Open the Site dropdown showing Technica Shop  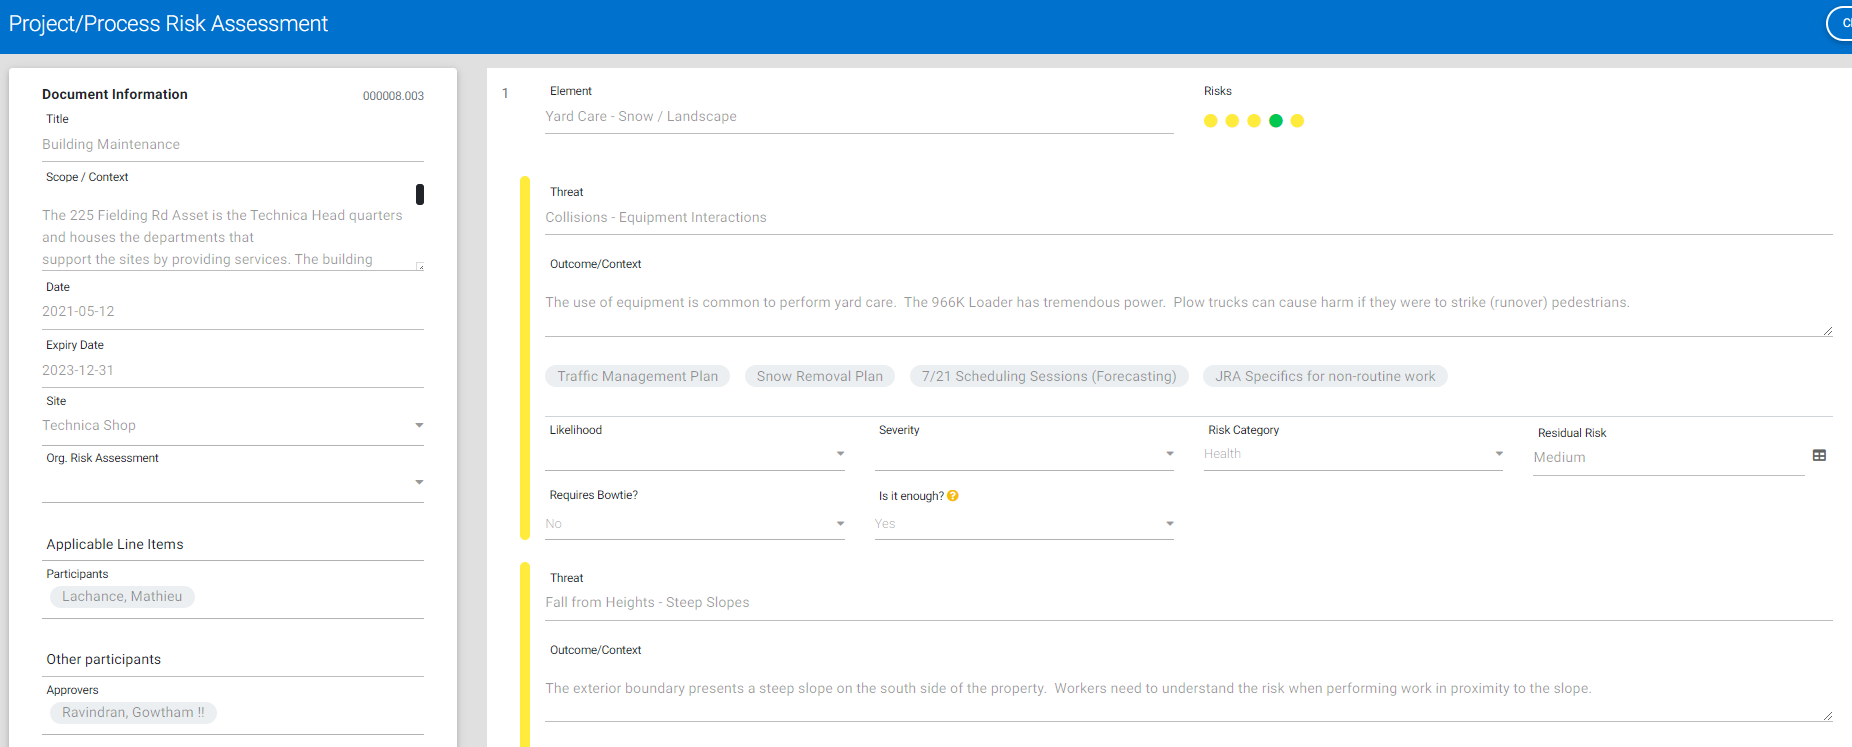point(233,426)
